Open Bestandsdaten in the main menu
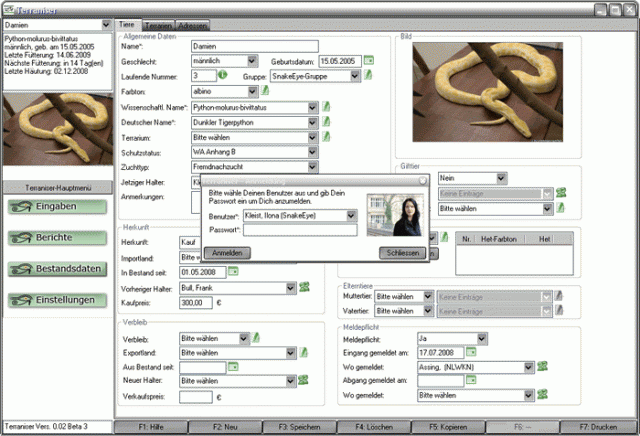Screen dimensions: 640x436 58,269
